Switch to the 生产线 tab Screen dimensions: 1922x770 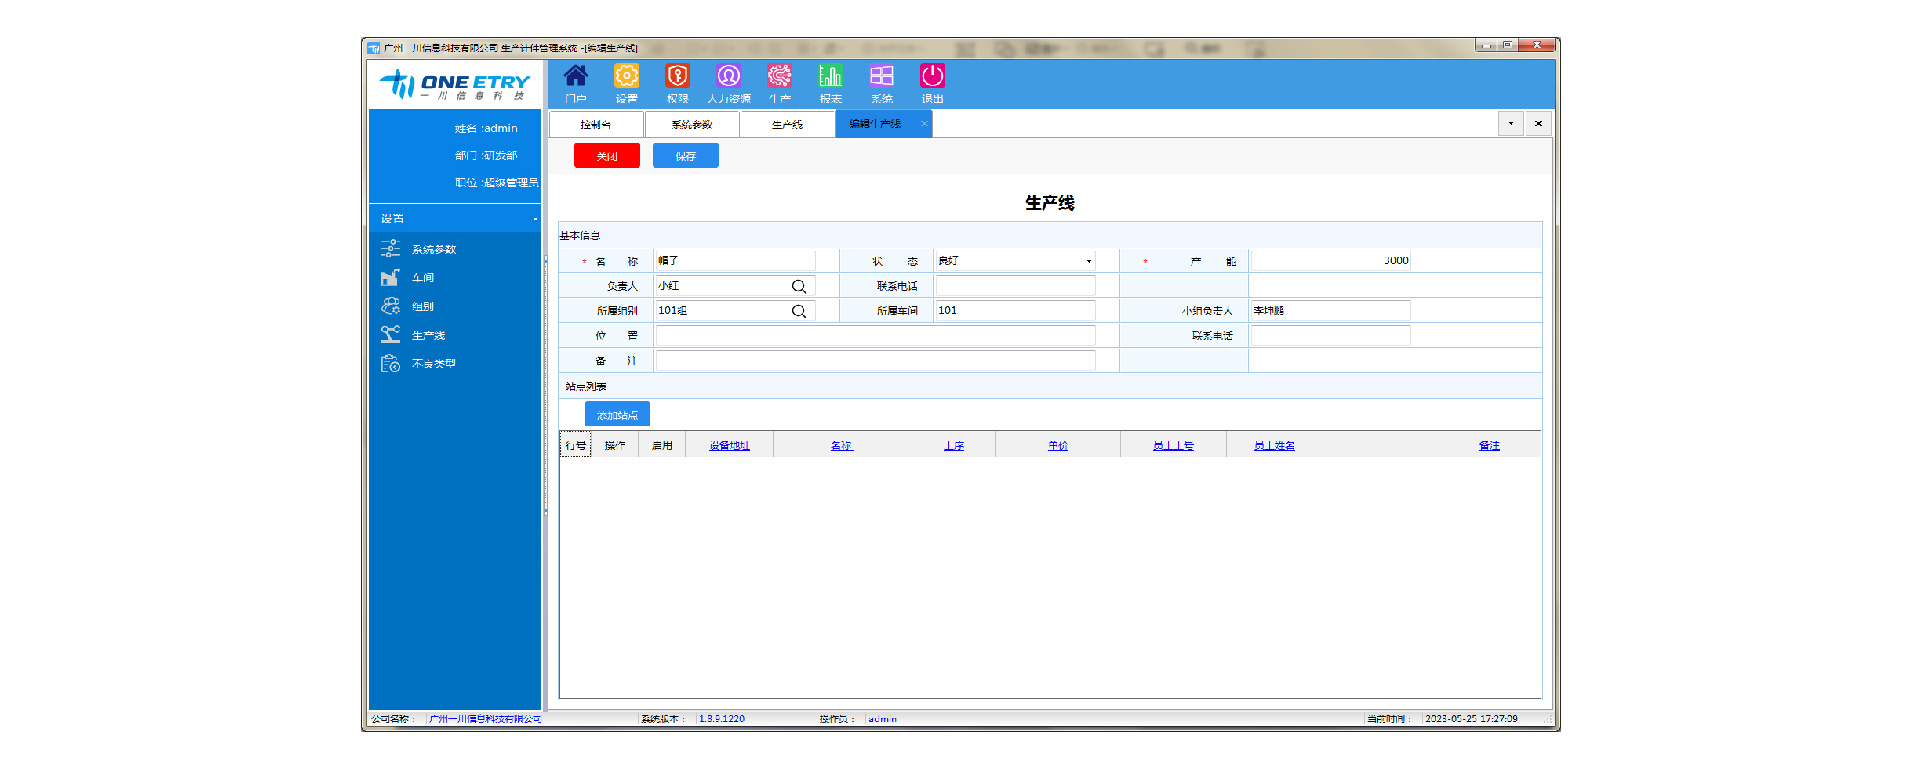pos(787,125)
